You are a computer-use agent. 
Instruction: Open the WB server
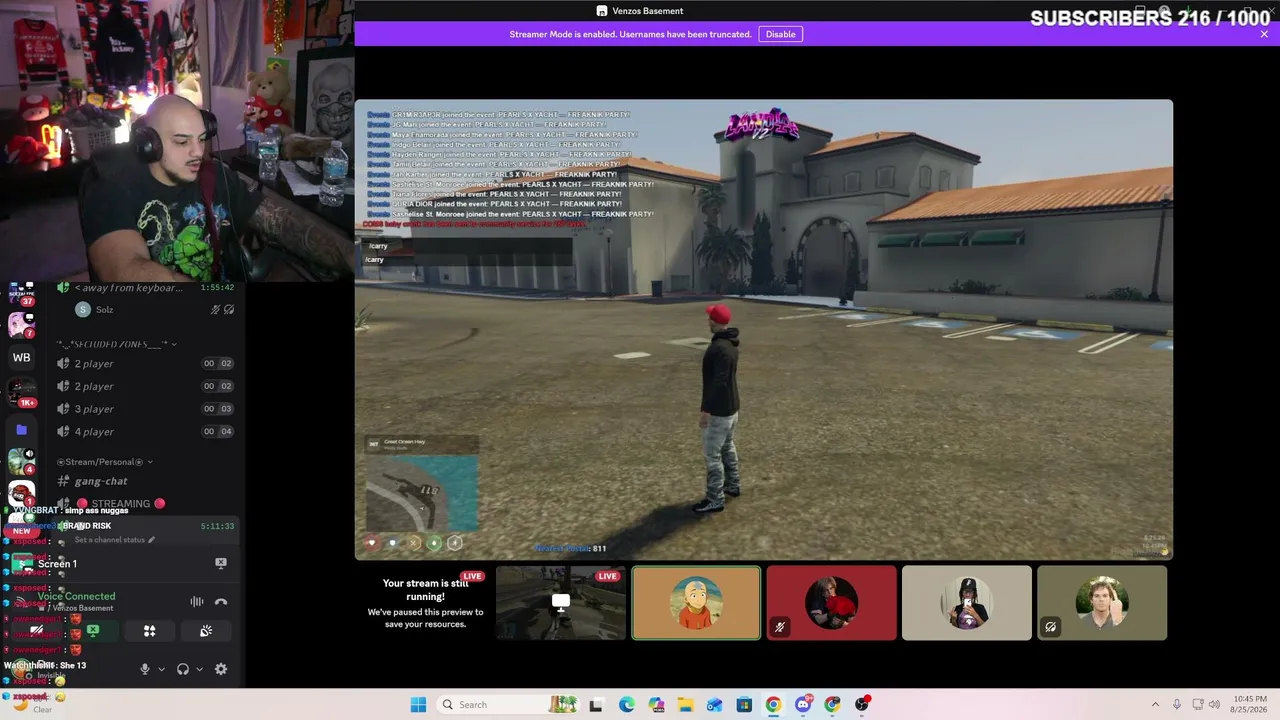21,358
